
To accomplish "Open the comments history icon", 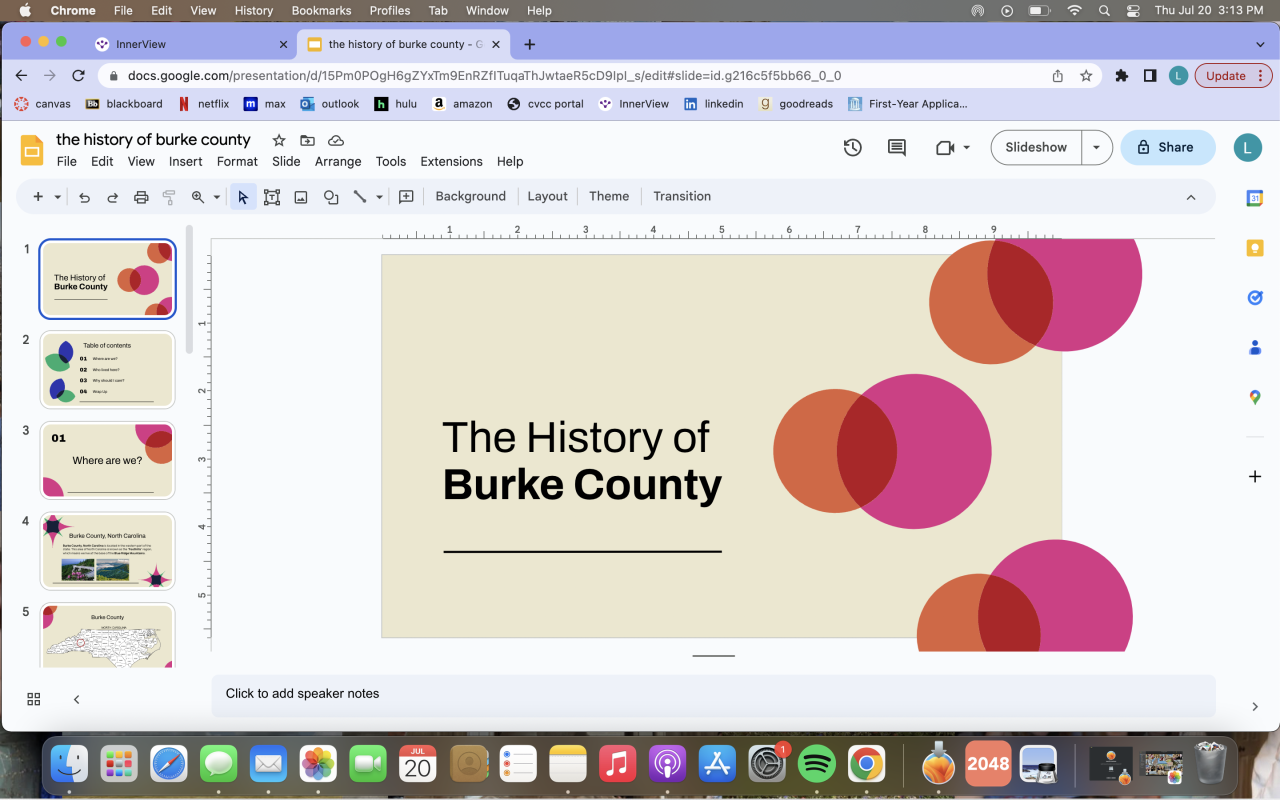I will pyautogui.click(x=897, y=147).
